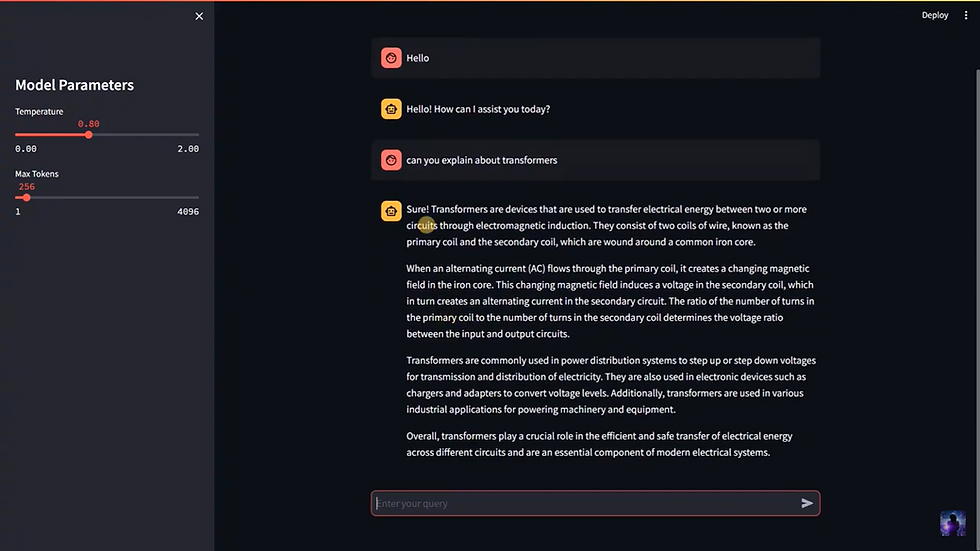Click the profile thumbnail in the bottom-right corner
Image resolution: width=980 pixels, height=551 pixels.
point(952,523)
